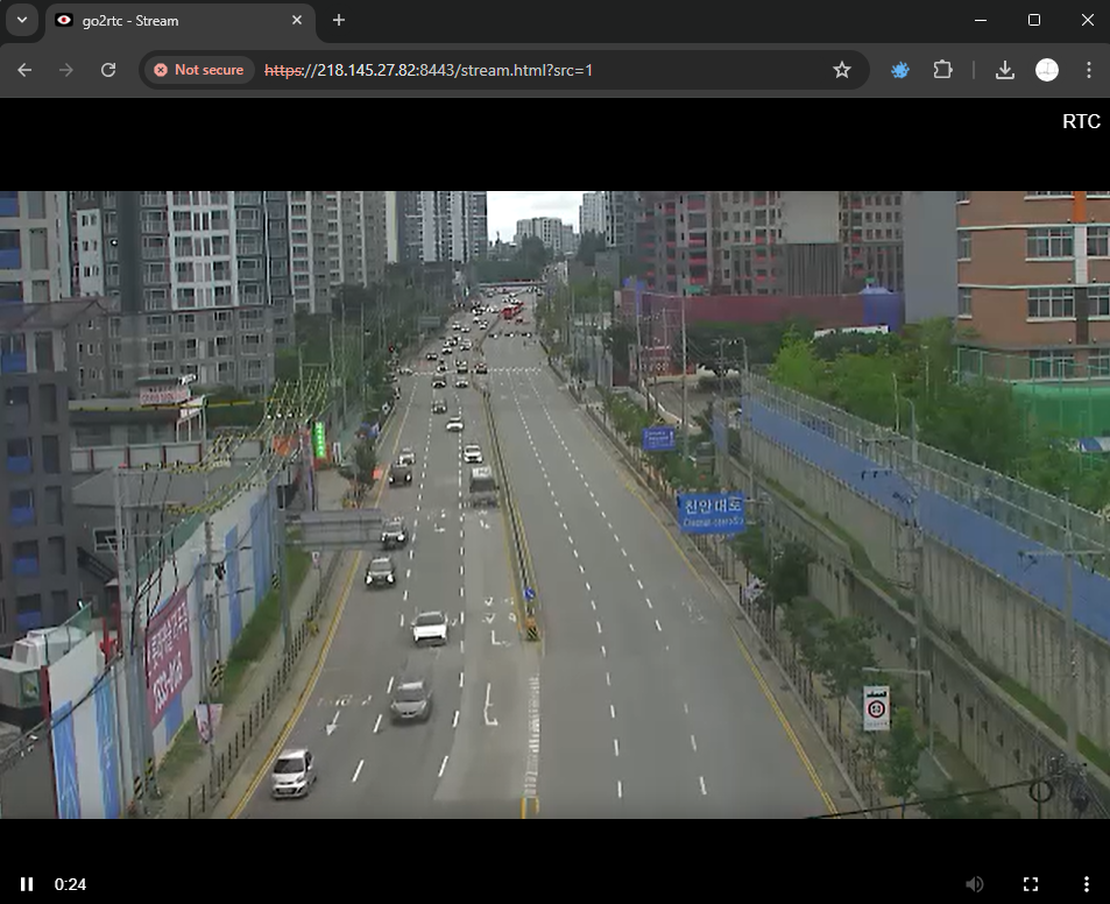This screenshot has height=904, width=1110.
Task: Open Downloads from the browser toolbar
Action: click(x=1004, y=70)
